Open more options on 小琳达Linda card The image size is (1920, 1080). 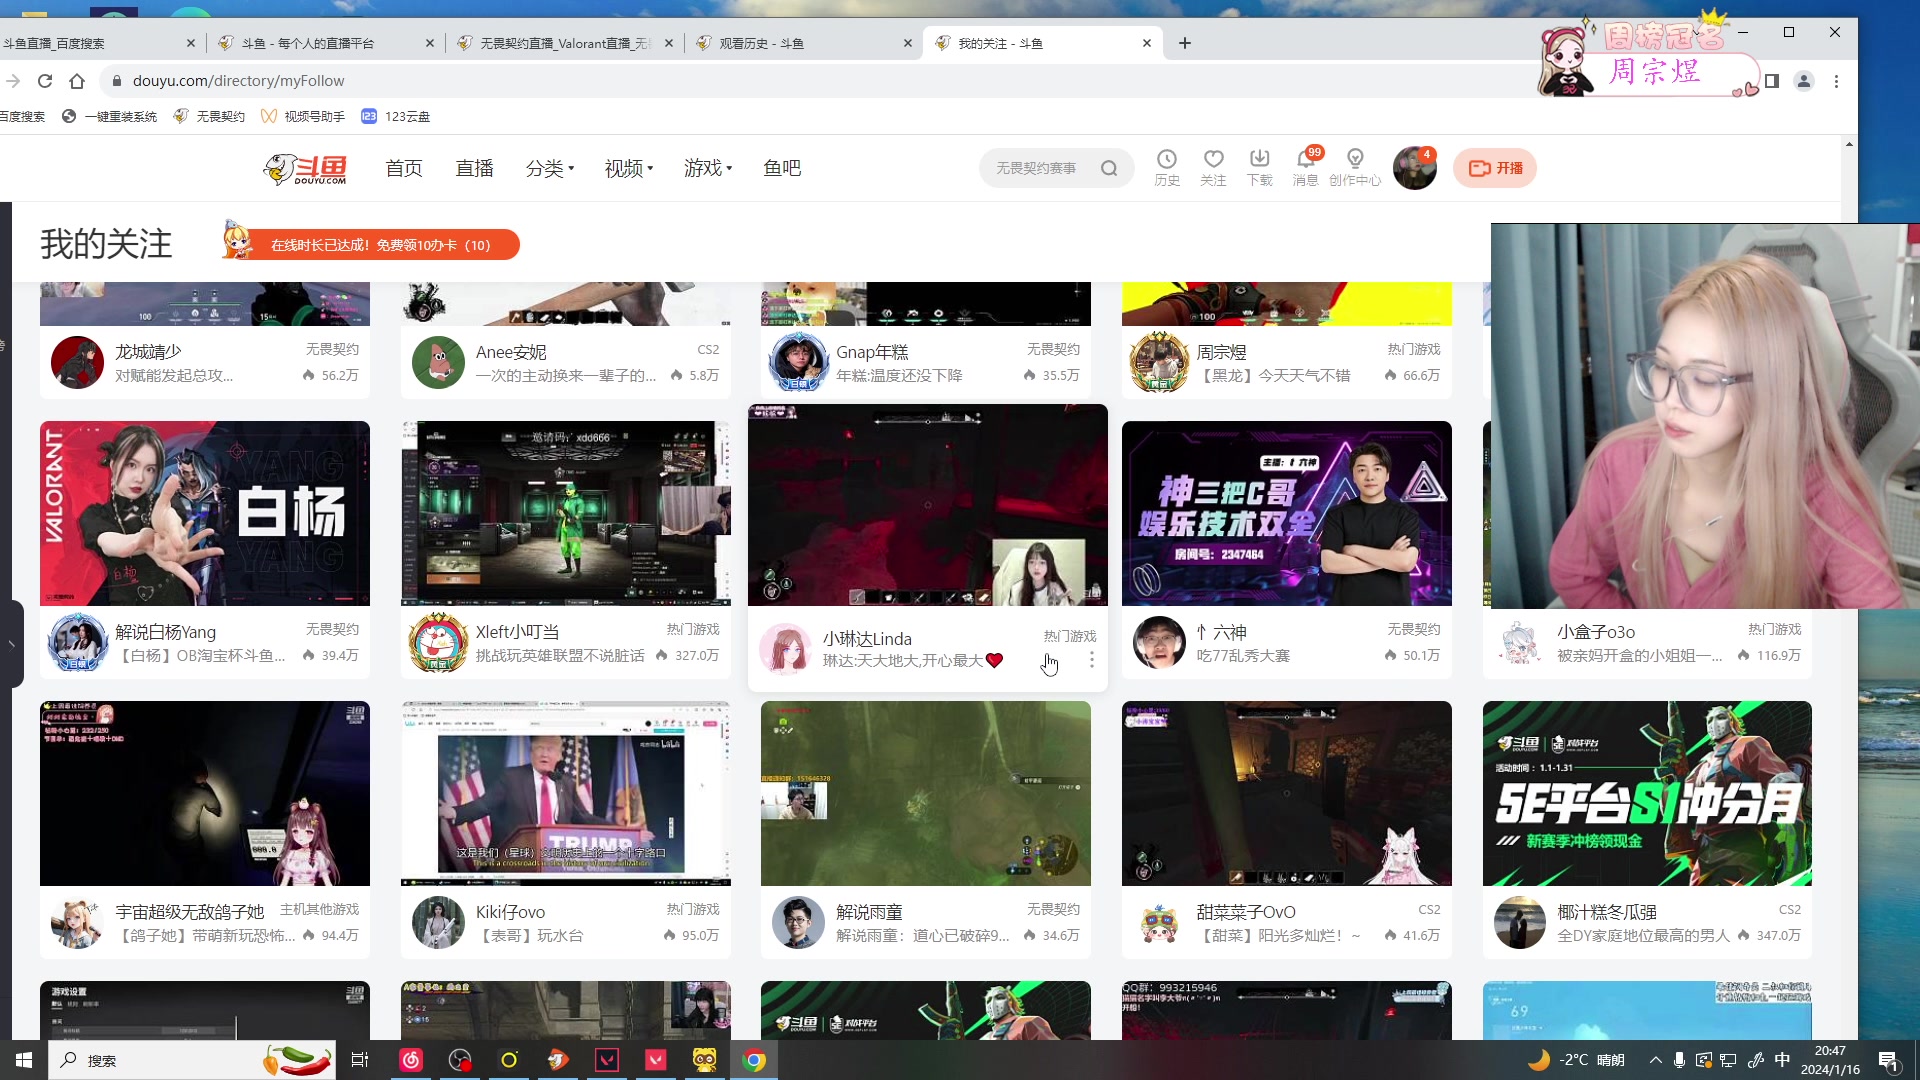[x=1091, y=660]
